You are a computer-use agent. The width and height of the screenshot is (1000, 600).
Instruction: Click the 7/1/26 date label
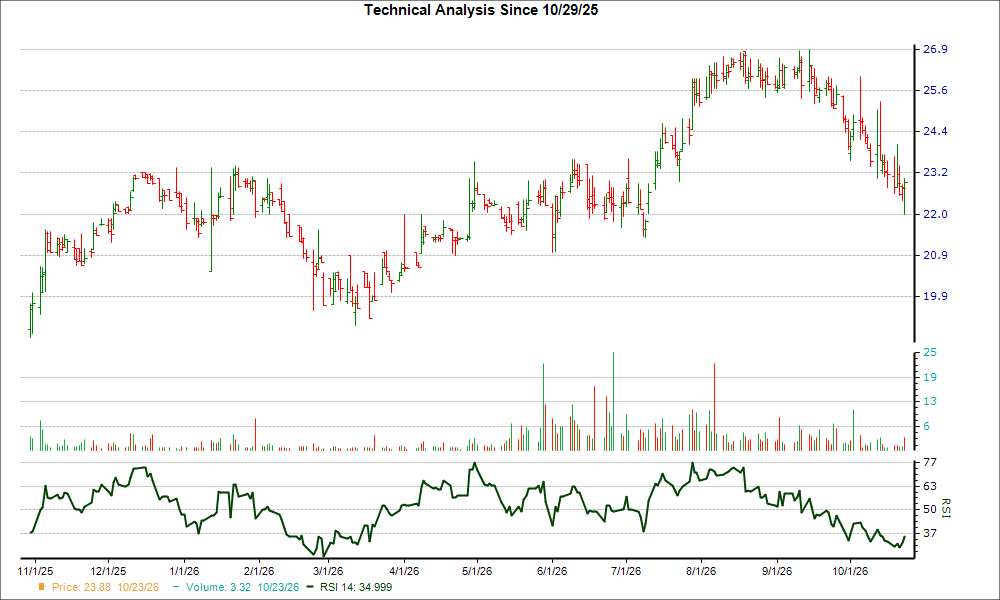[x=625, y=571]
